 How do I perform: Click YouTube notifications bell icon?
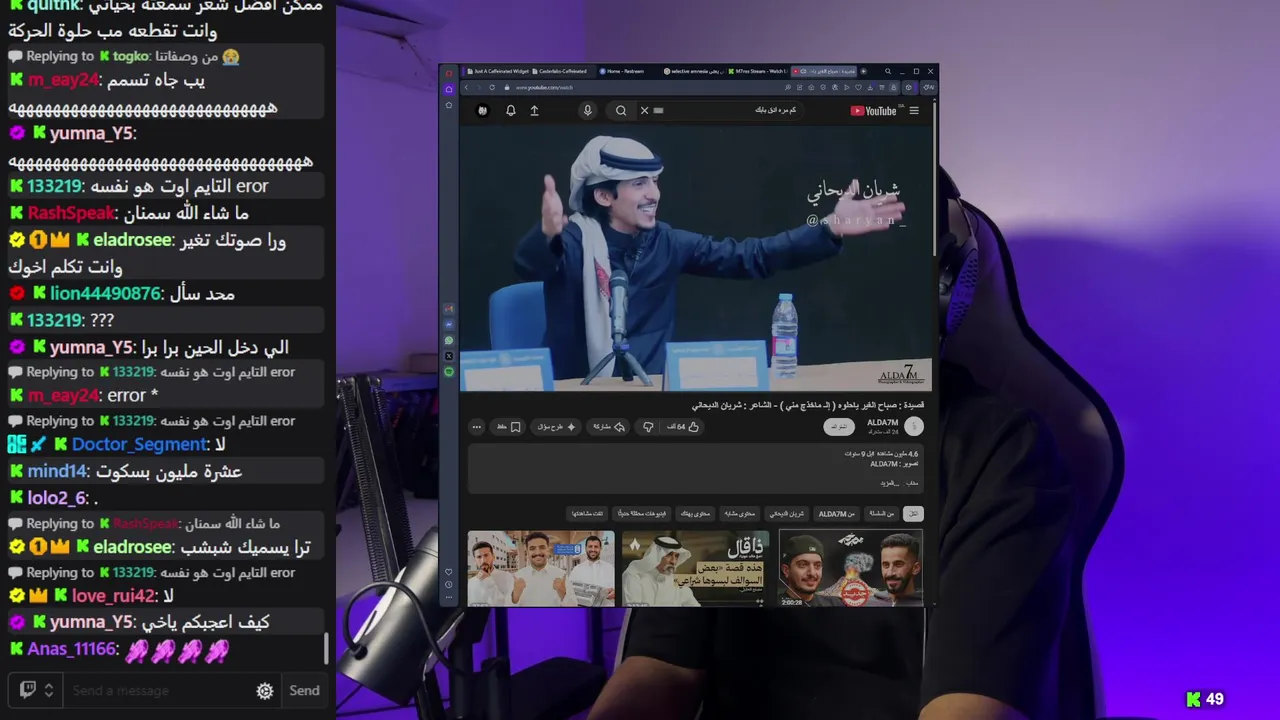(511, 110)
